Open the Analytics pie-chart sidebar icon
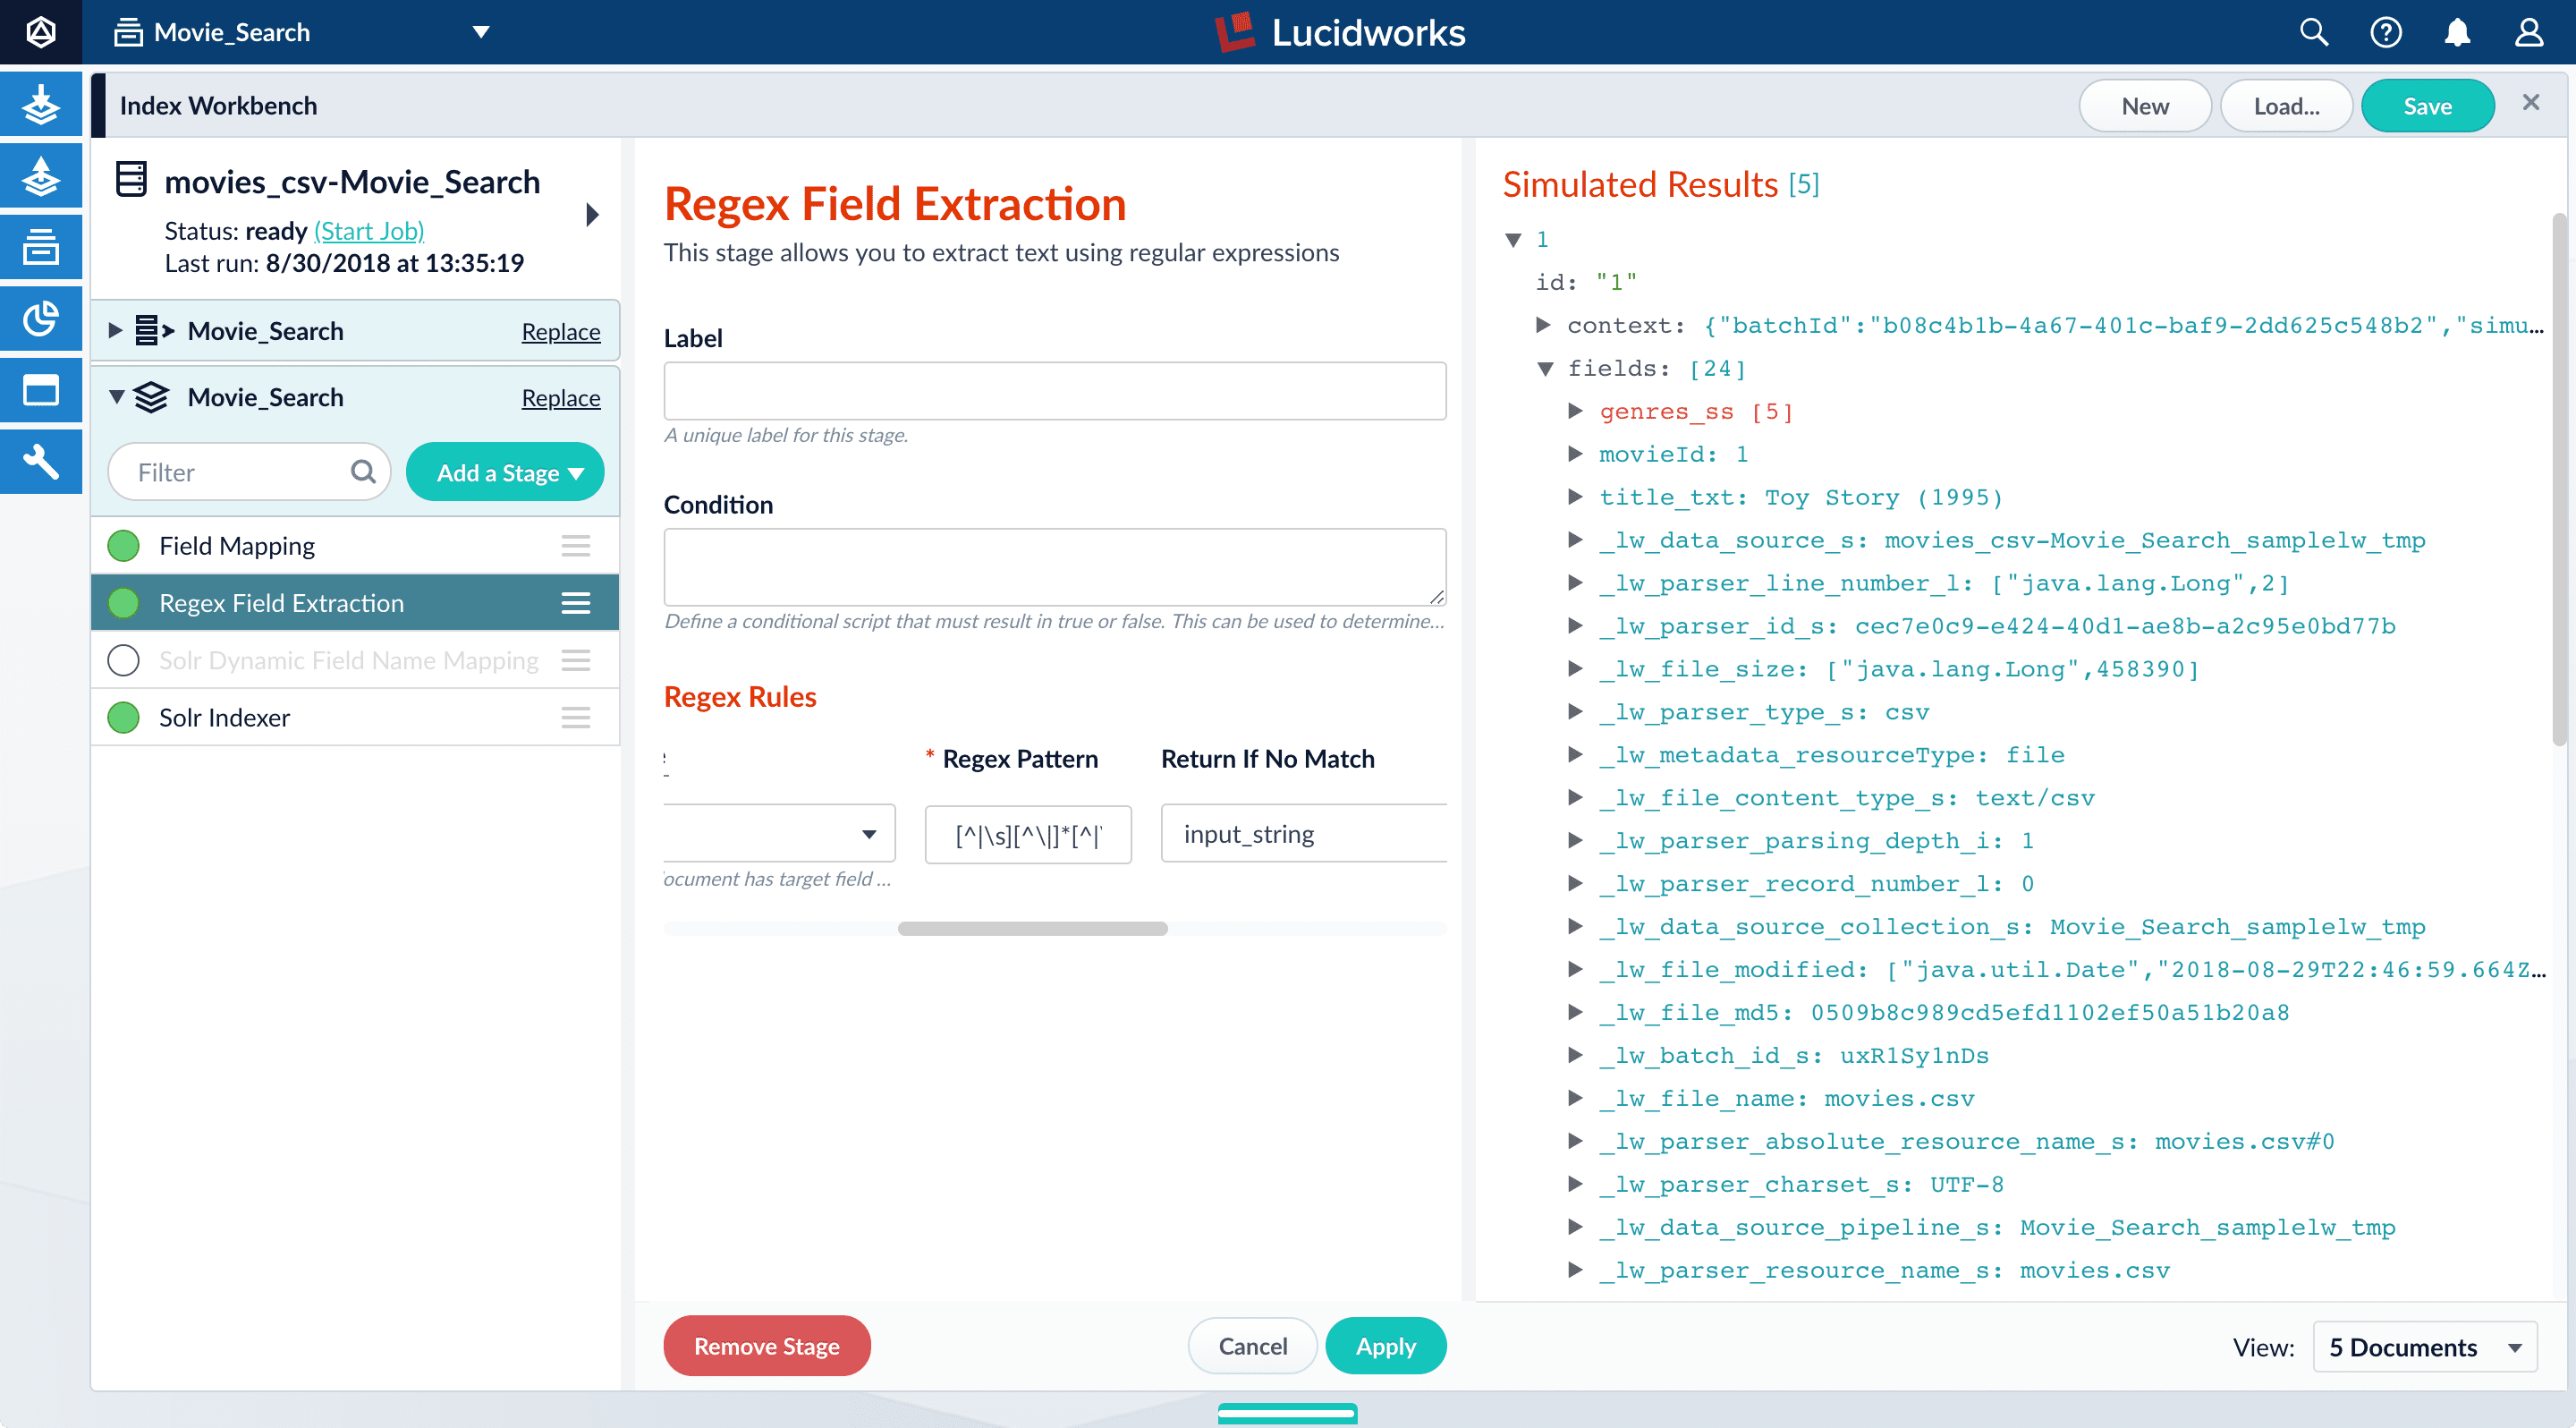This screenshot has height=1428, width=2576. click(x=40, y=319)
